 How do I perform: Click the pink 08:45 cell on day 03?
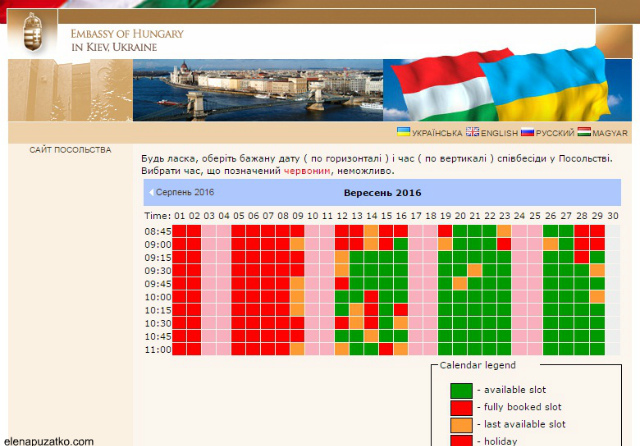tap(209, 231)
